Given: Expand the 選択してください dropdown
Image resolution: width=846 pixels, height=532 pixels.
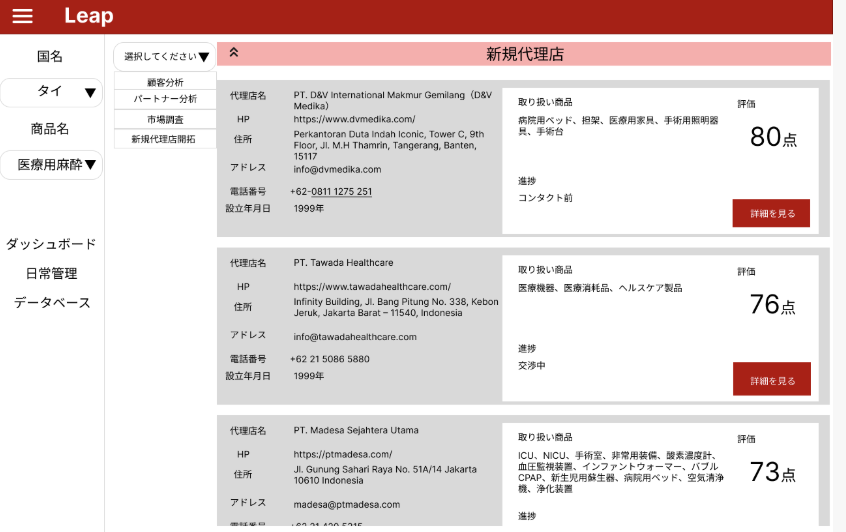Looking at the screenshot, I should (x=166, y=57).
